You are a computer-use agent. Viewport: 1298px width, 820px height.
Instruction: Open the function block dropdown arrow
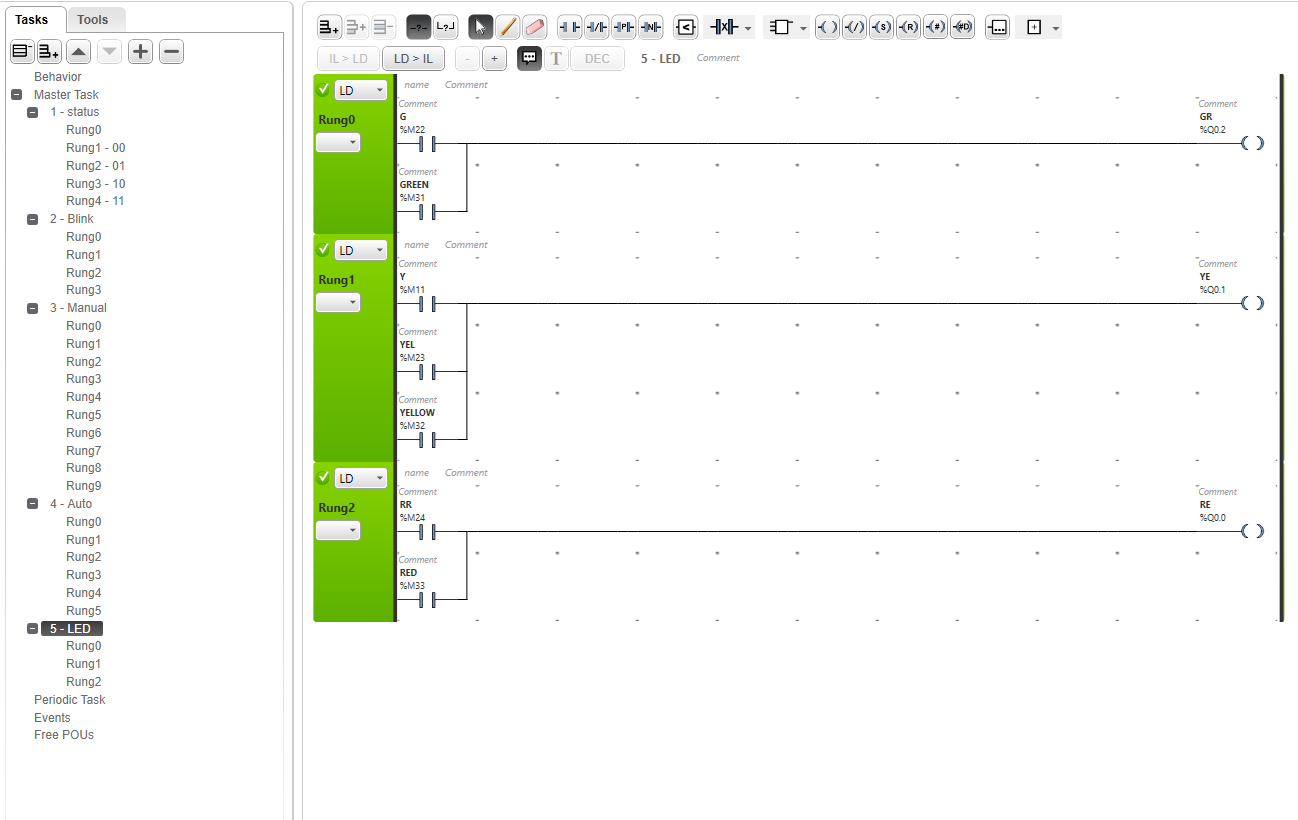[804, 28]
